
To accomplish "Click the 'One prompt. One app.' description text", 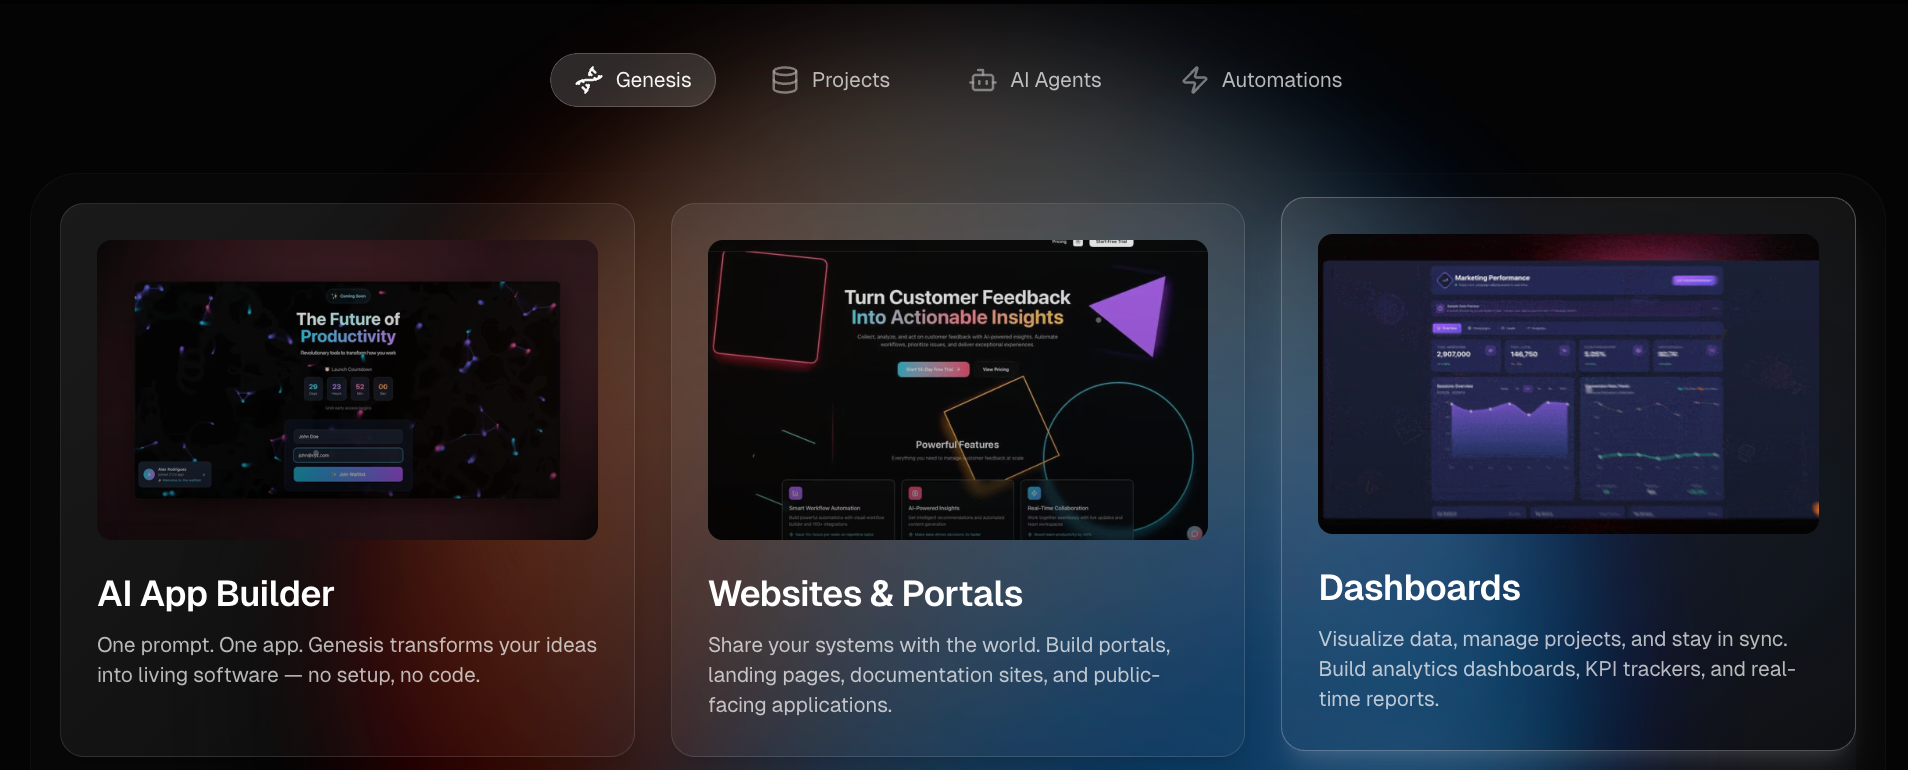I will (x=347, y=660).
